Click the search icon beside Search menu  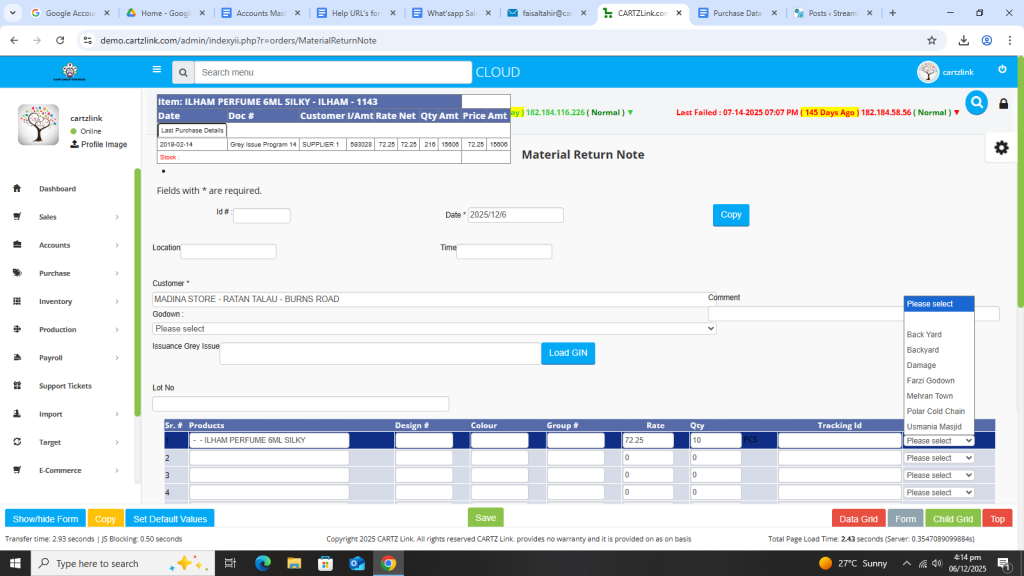182,73
